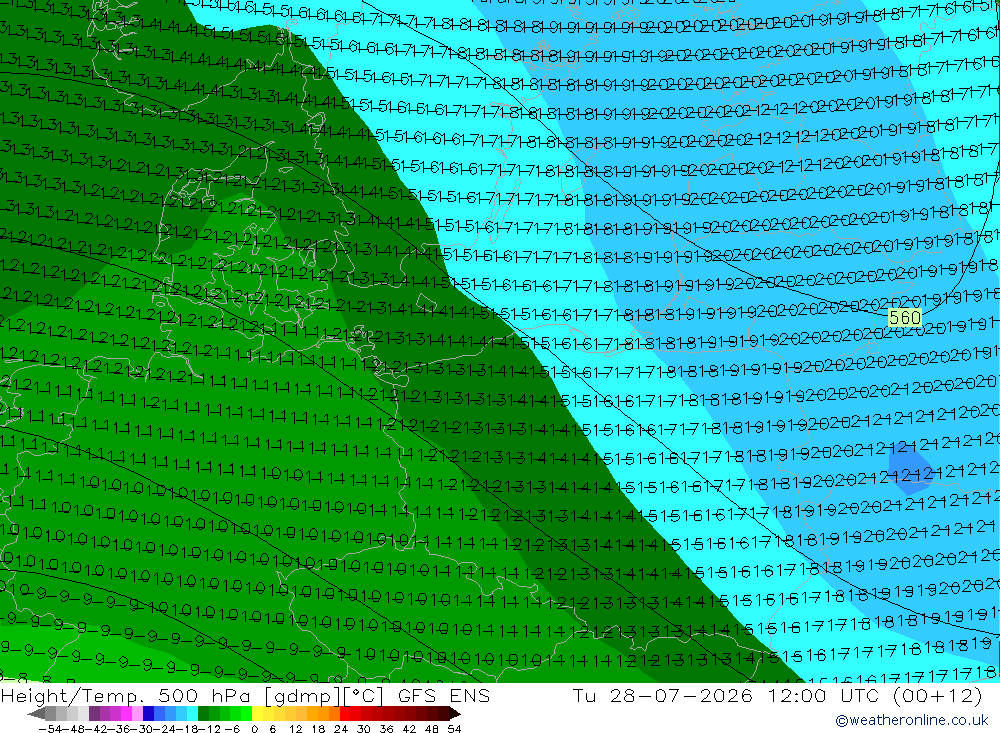Click the bright yellow legend color at 0
This screenshot has height=733, width=1000.
click(x=258, y=714)
